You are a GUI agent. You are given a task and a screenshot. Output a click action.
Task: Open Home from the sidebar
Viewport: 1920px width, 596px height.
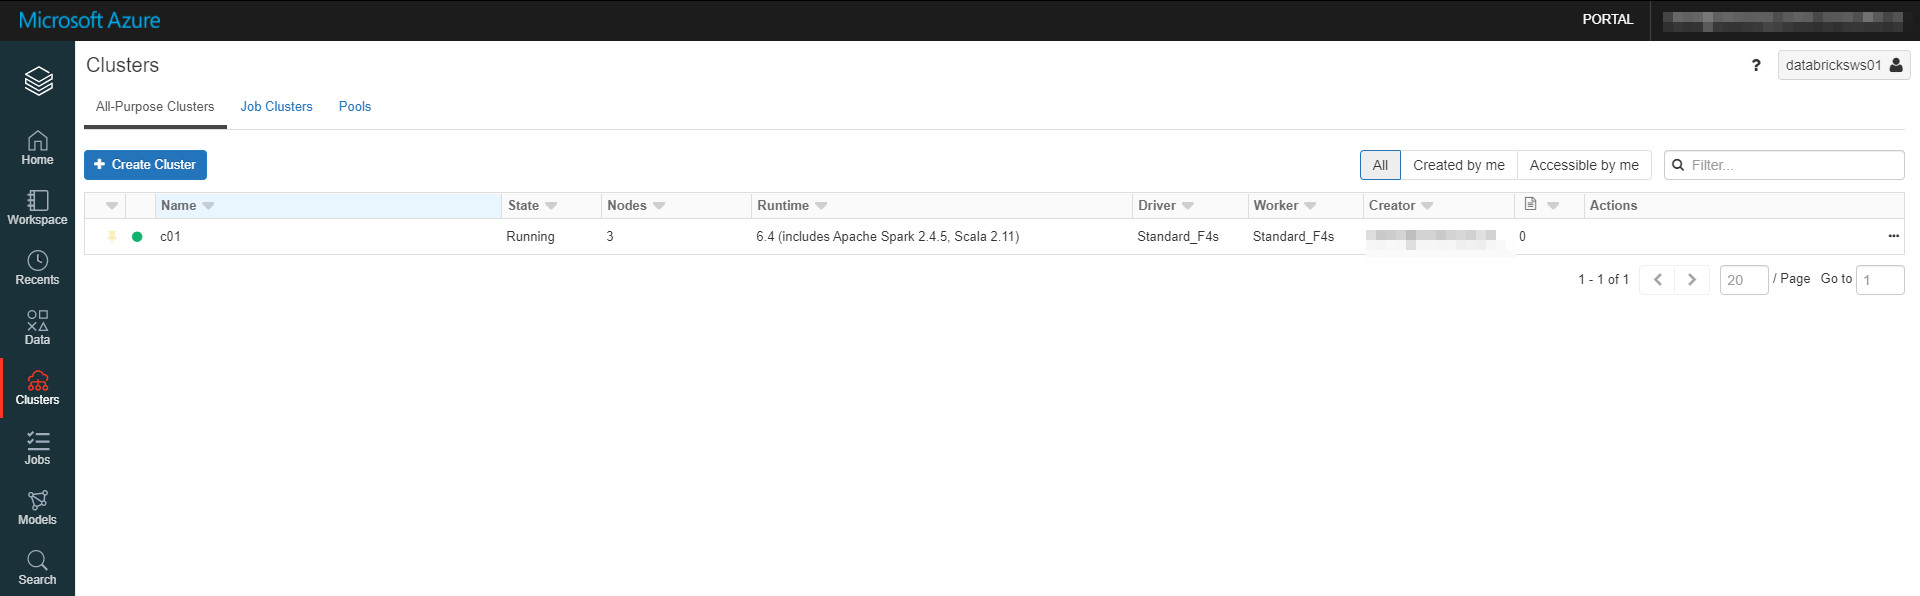click(x=37, y=148)
